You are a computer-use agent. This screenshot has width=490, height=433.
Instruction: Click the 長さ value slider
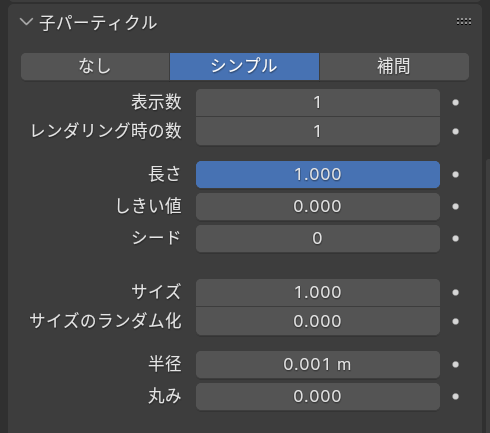[318, 174]
